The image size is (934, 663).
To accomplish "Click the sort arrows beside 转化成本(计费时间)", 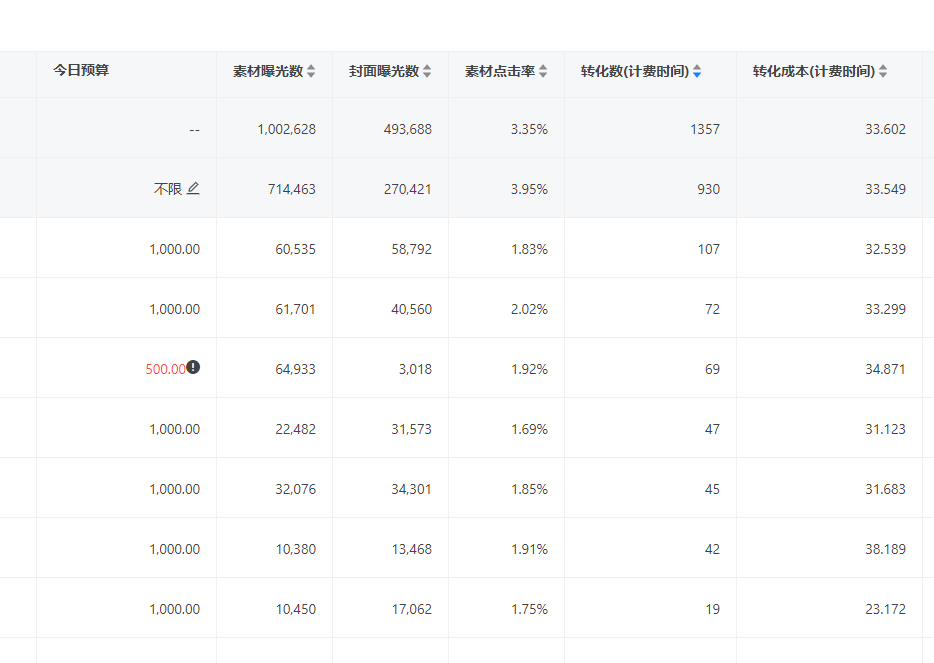I will click(883, 72).
